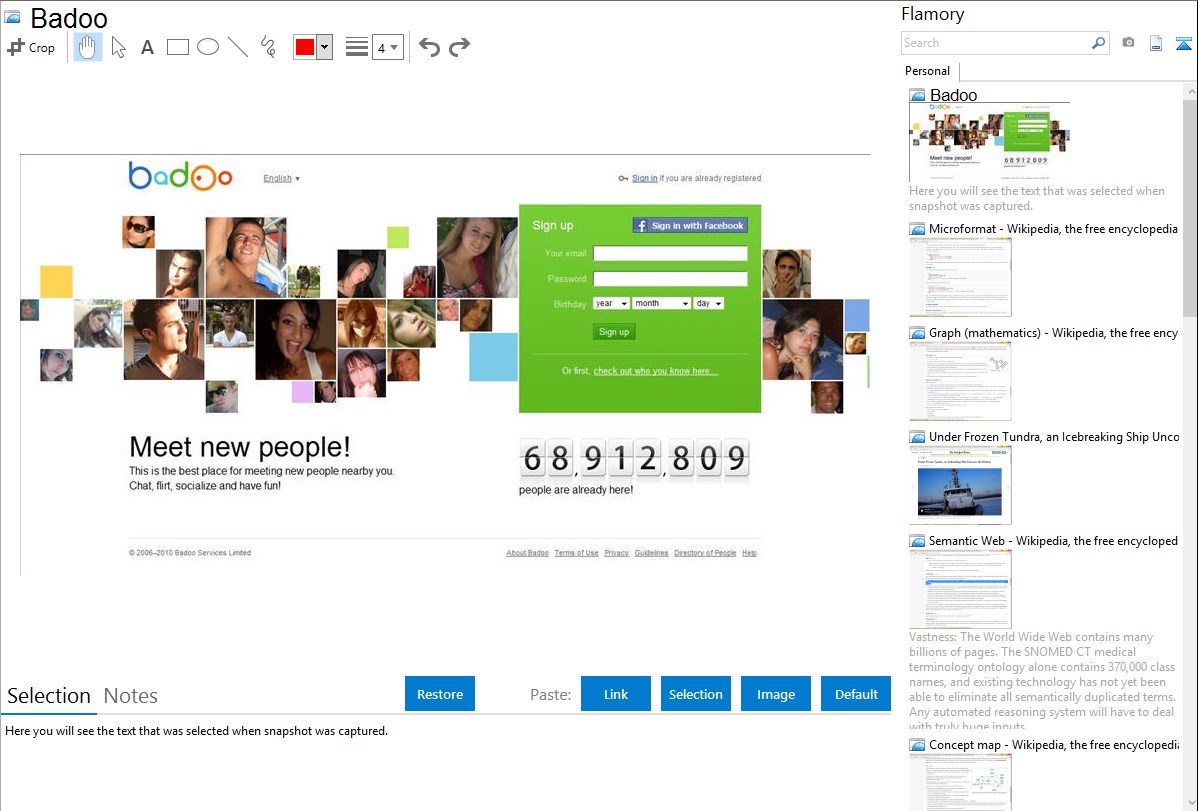
Task: Click the Badoo entry icon in sidebar
Action: click(917, 96)
